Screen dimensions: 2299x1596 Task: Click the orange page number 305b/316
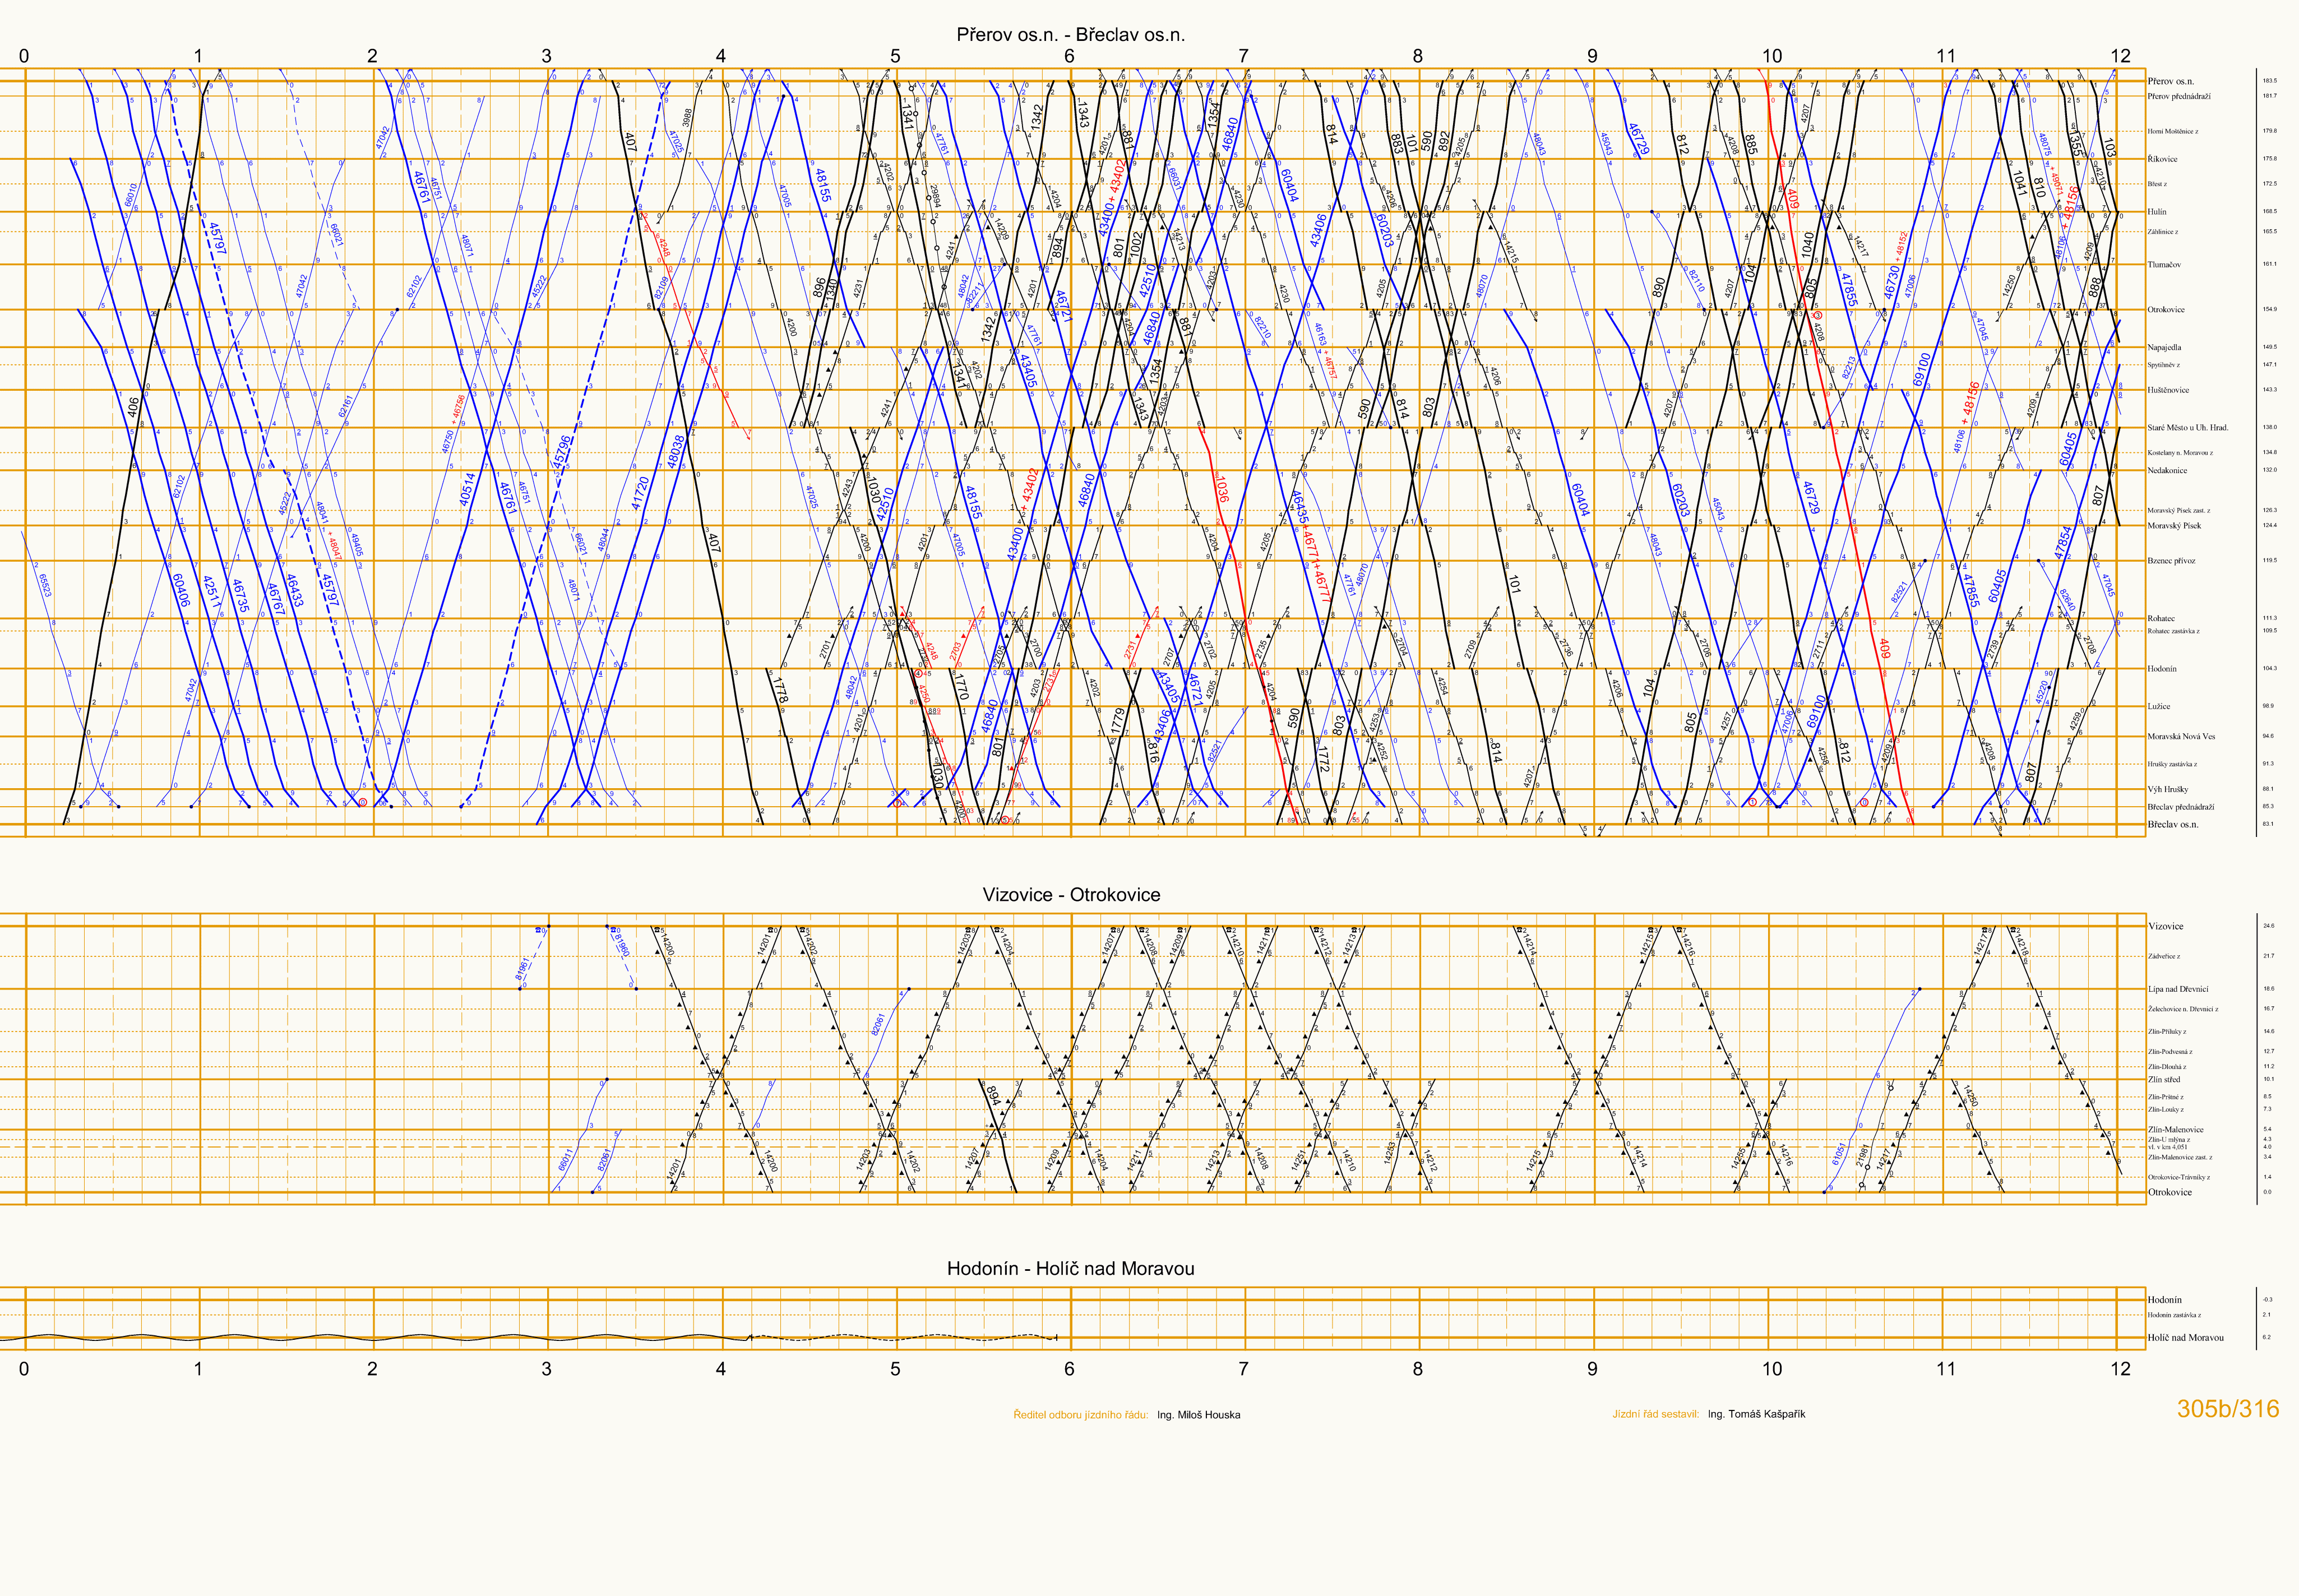tap(2227, 1409)
